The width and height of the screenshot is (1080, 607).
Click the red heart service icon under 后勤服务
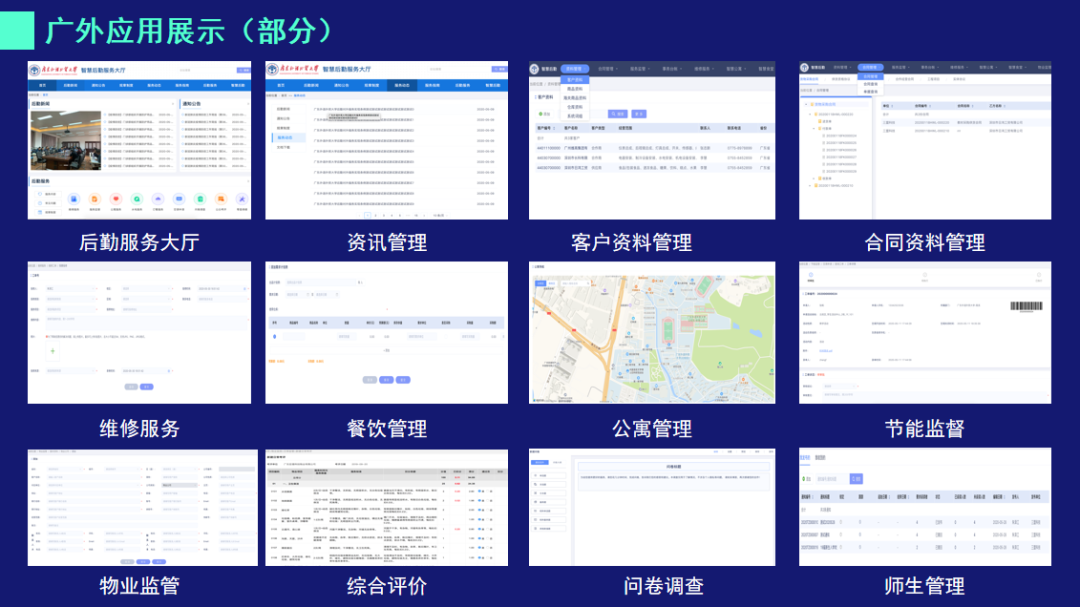pyautogui.click(x=116, y=199)
